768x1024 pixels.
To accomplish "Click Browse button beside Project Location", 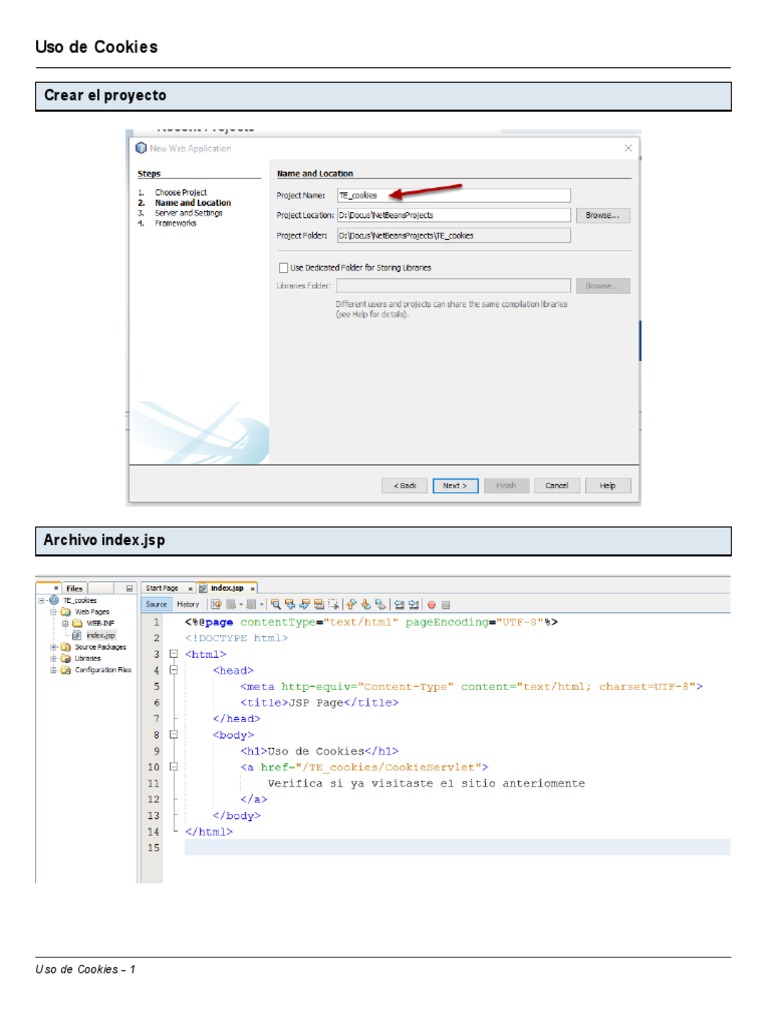I will click(602, 215).
